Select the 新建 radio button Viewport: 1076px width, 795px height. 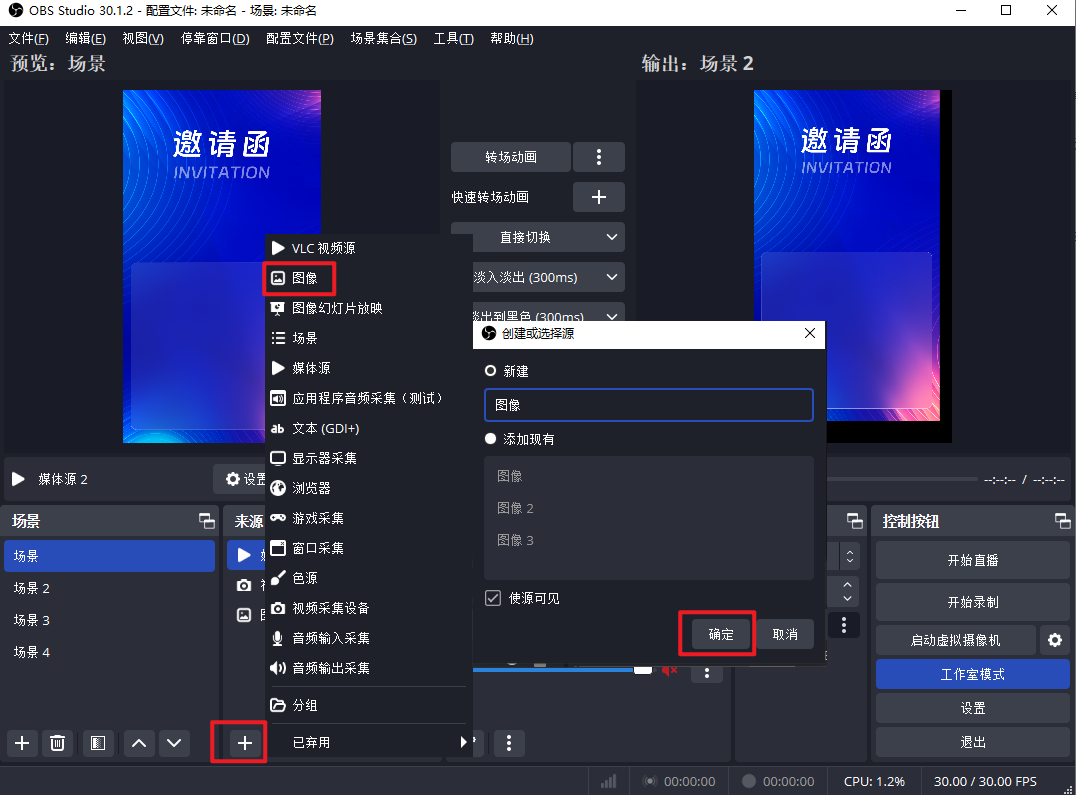490,371
